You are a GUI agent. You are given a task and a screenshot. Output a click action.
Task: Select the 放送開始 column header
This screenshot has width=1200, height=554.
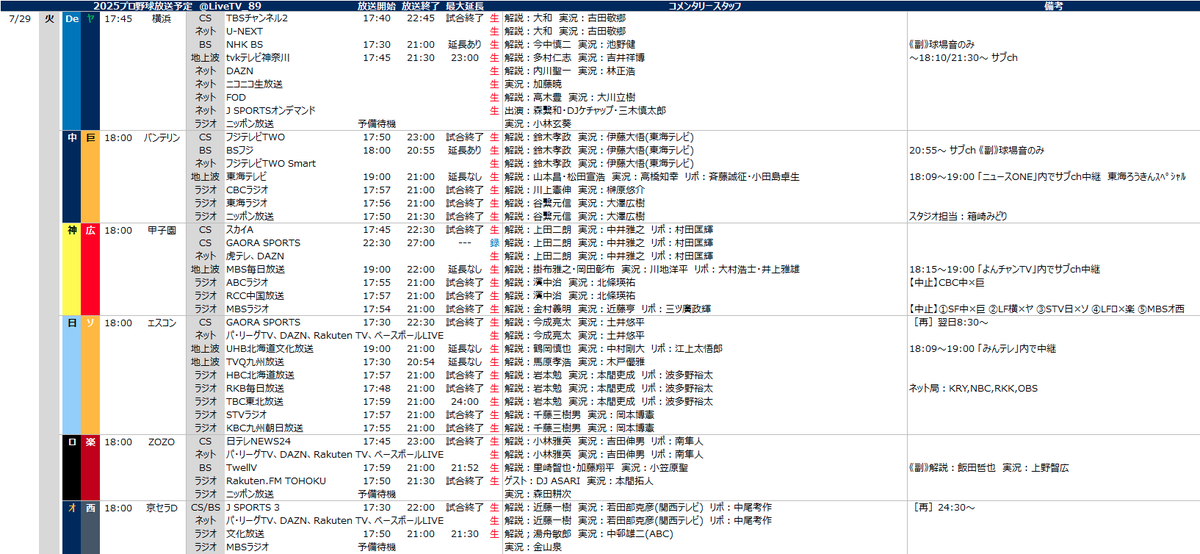[375, 6]
